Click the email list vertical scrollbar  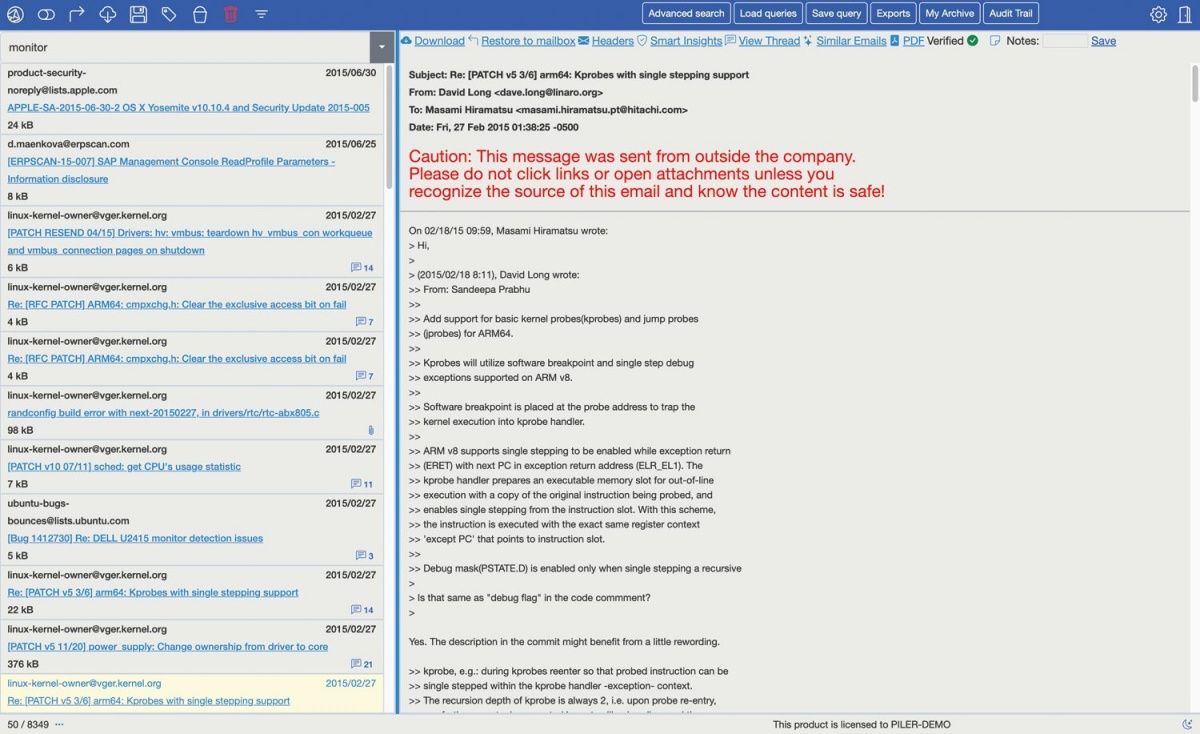(390, 130)
